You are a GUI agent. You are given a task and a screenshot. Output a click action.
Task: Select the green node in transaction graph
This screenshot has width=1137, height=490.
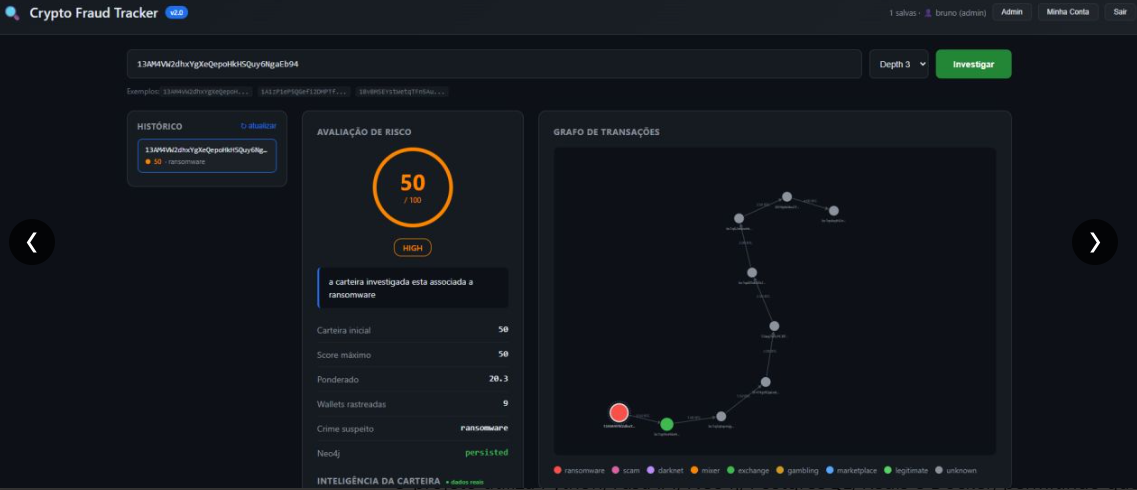point(666,424)
